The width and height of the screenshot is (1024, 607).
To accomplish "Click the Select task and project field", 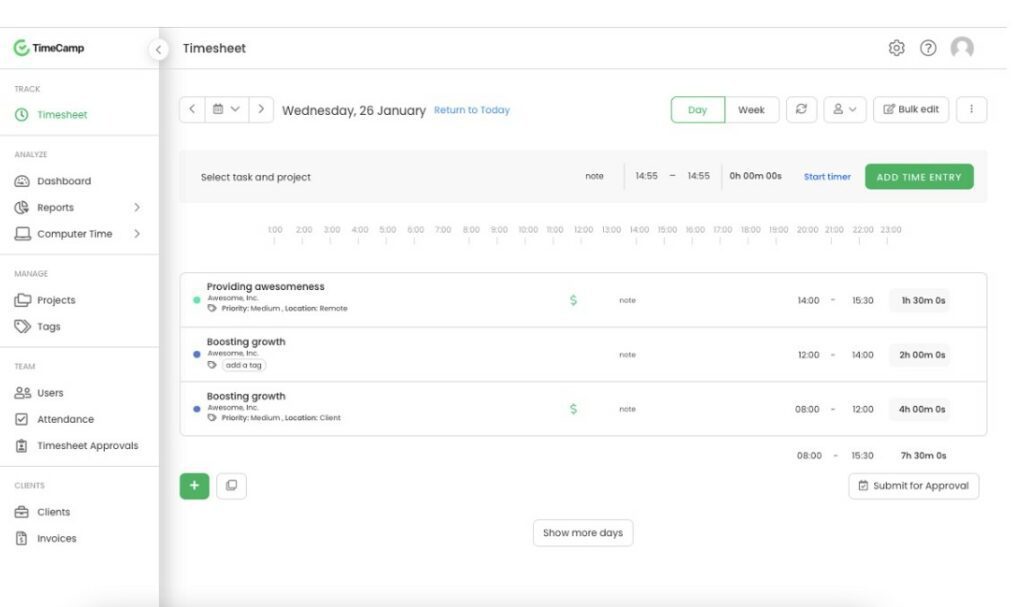I will 256,177.
